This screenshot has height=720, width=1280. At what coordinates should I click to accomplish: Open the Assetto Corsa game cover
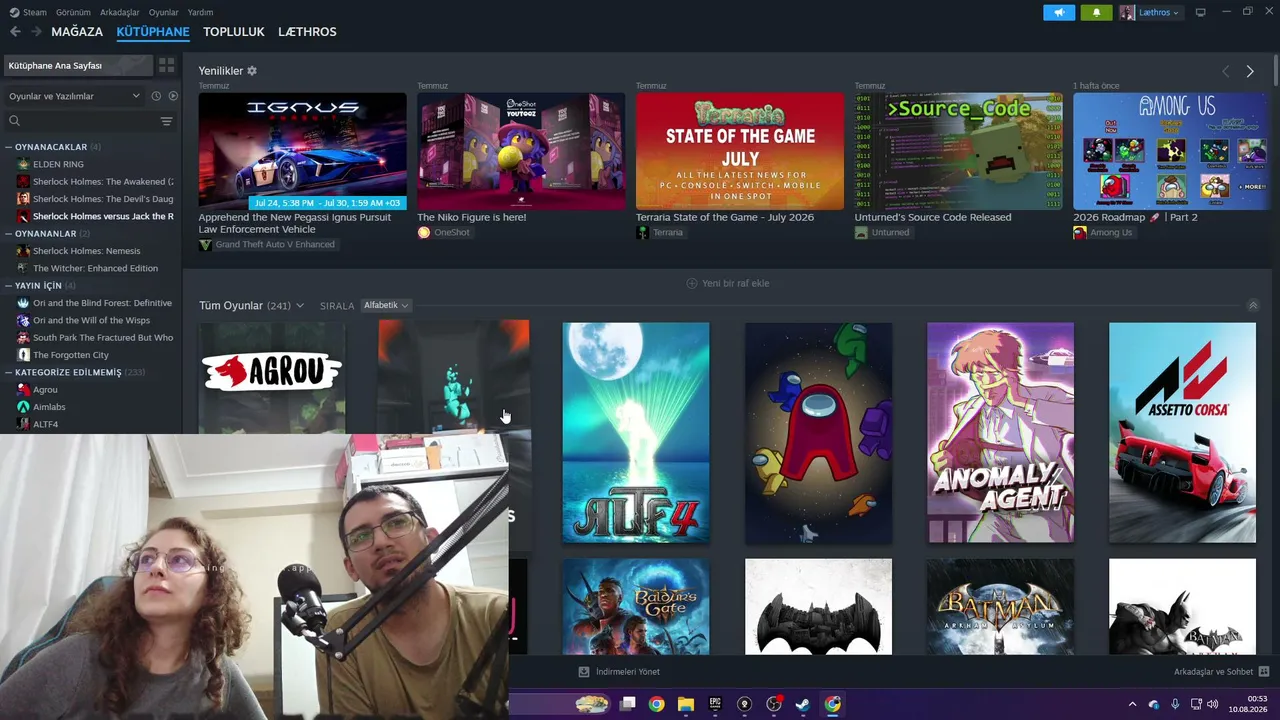[1182, 432]
